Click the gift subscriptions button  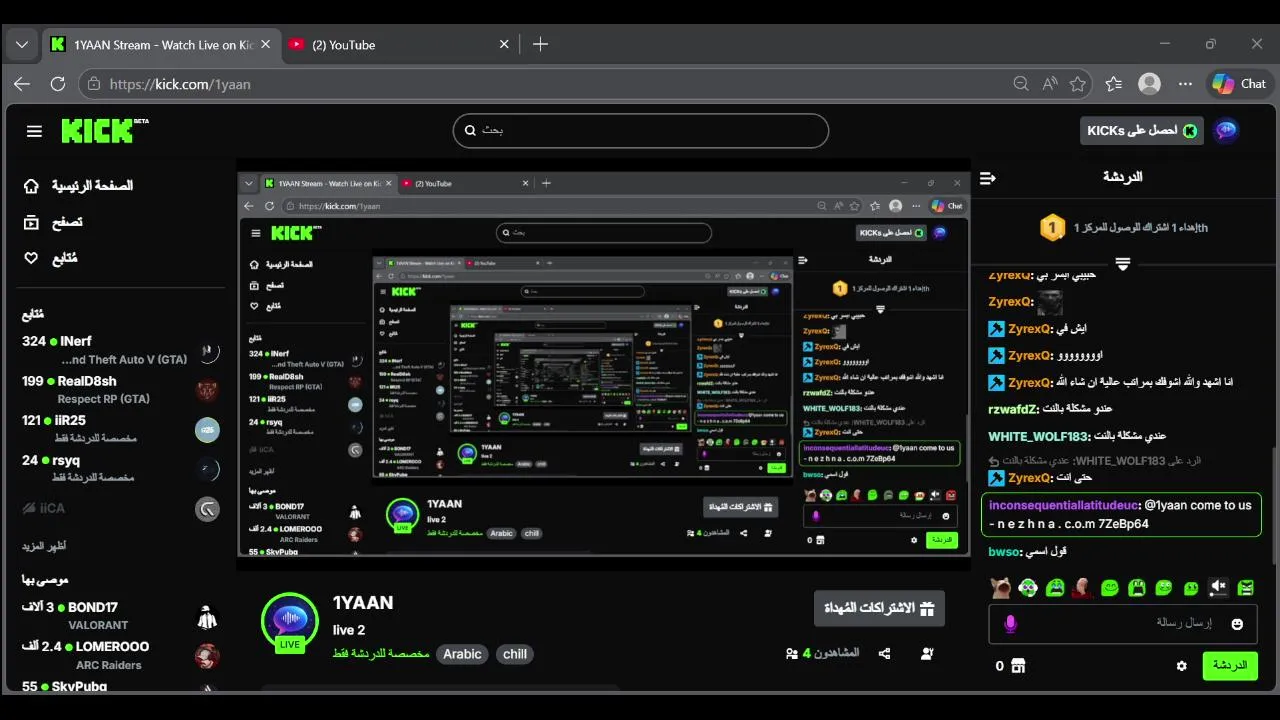coord(879,608)
